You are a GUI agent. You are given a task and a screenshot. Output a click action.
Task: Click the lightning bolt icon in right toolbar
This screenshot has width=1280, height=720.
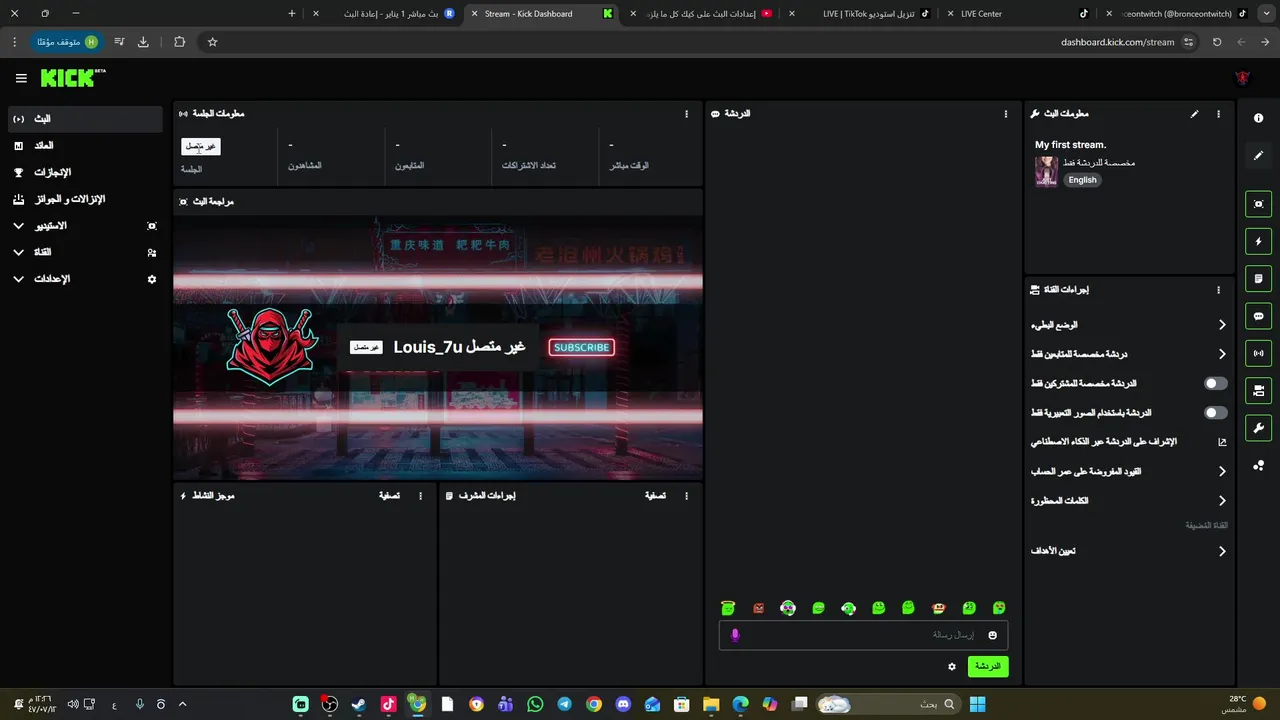point(1258,241)
